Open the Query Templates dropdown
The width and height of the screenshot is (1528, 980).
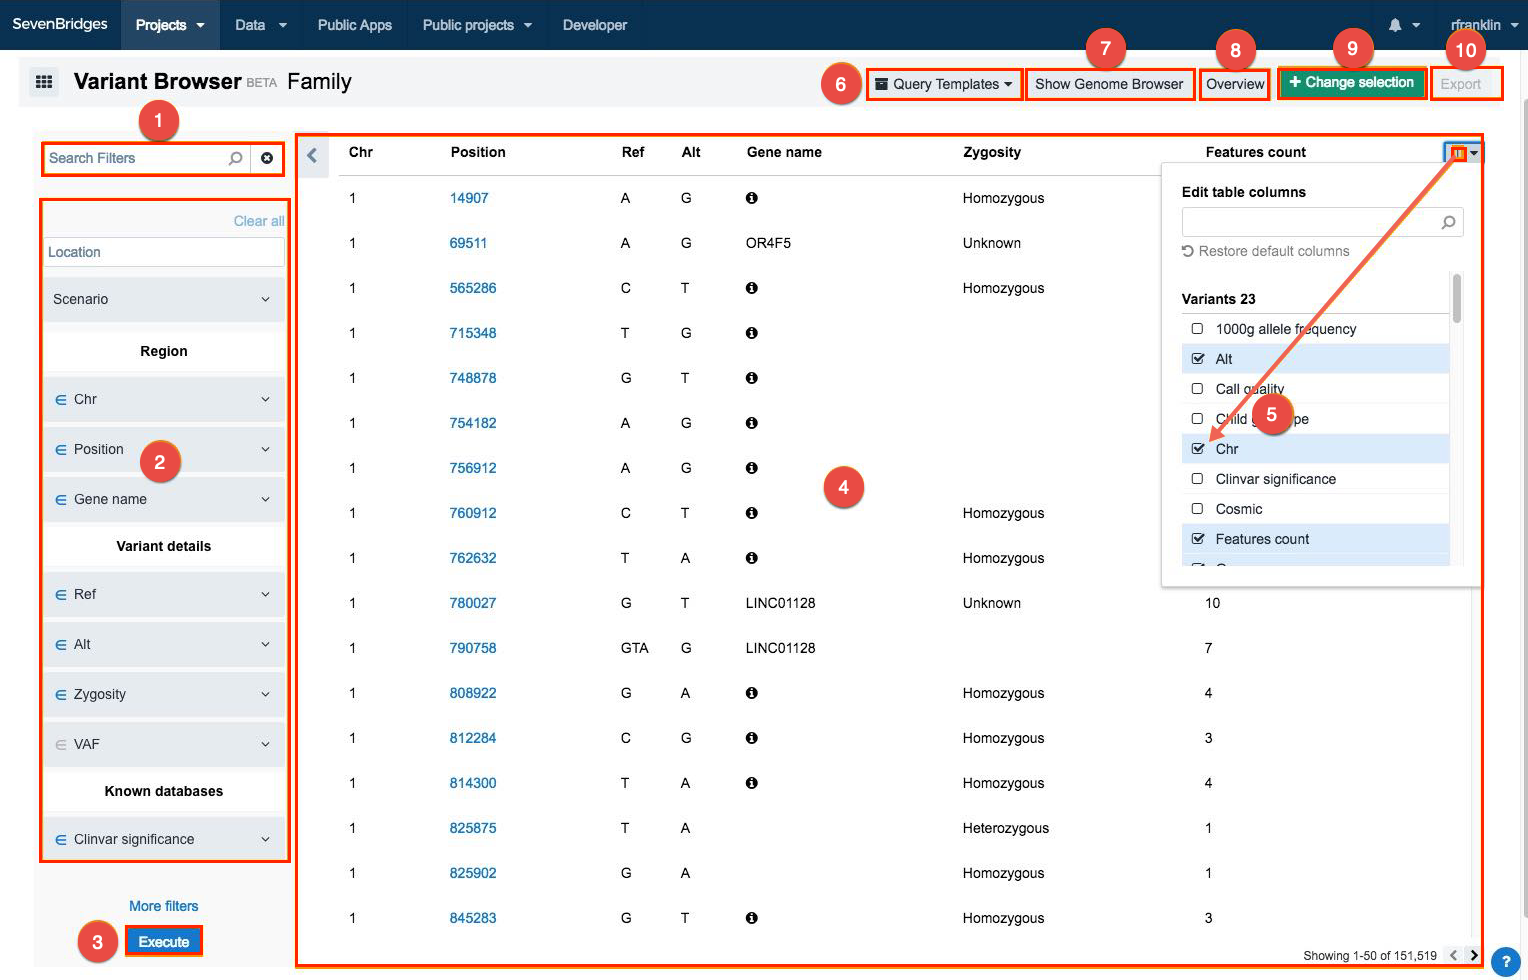(943, 84)
